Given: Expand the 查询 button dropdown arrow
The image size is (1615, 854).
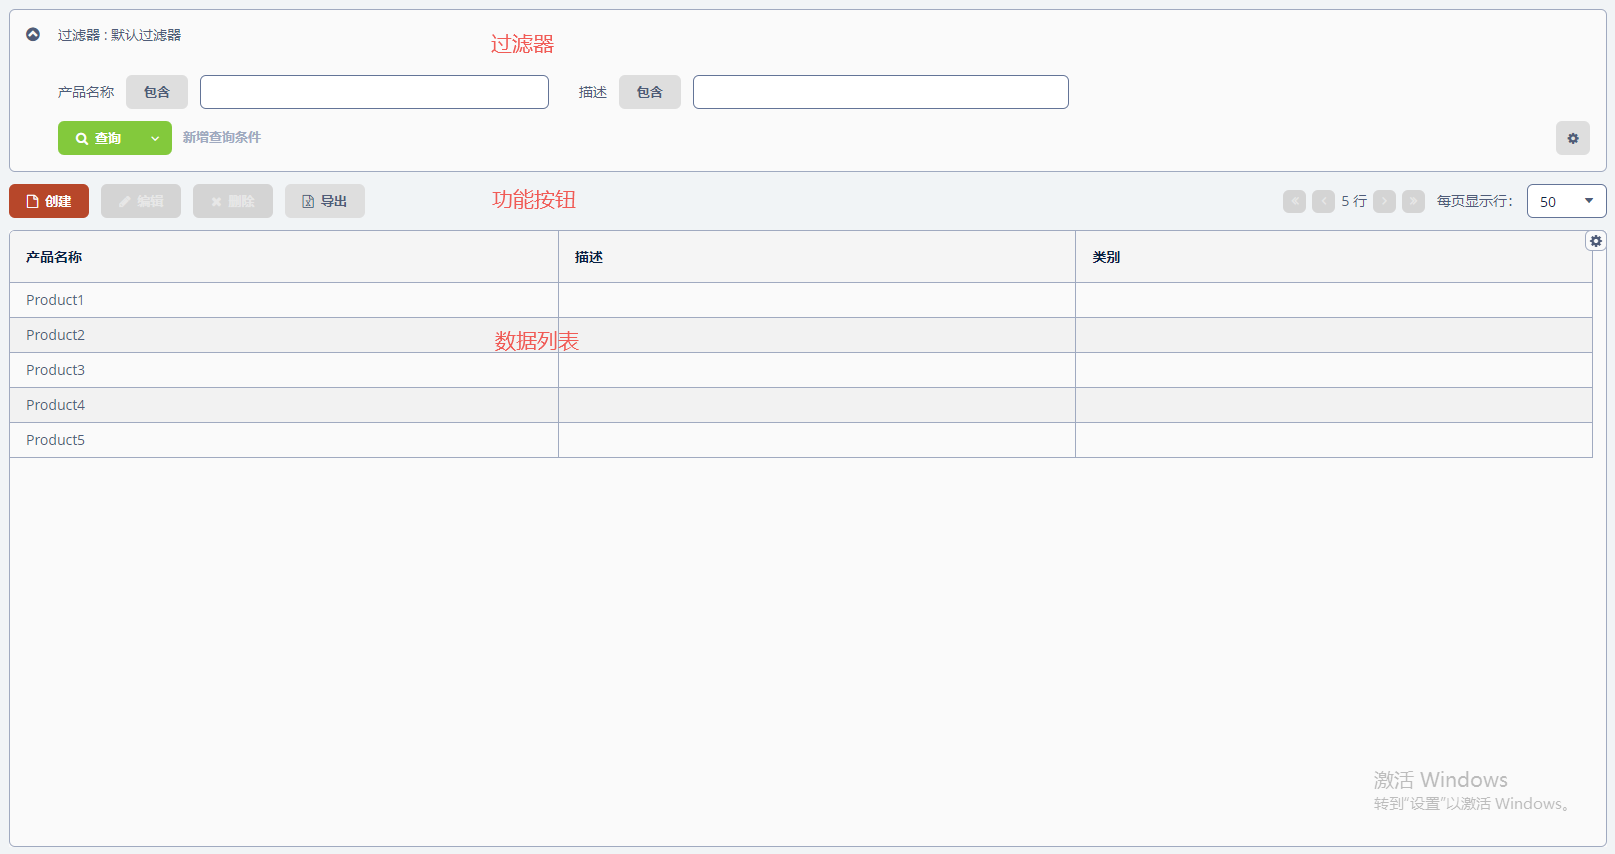Looking at the screenshot, I should pos(155,138).
